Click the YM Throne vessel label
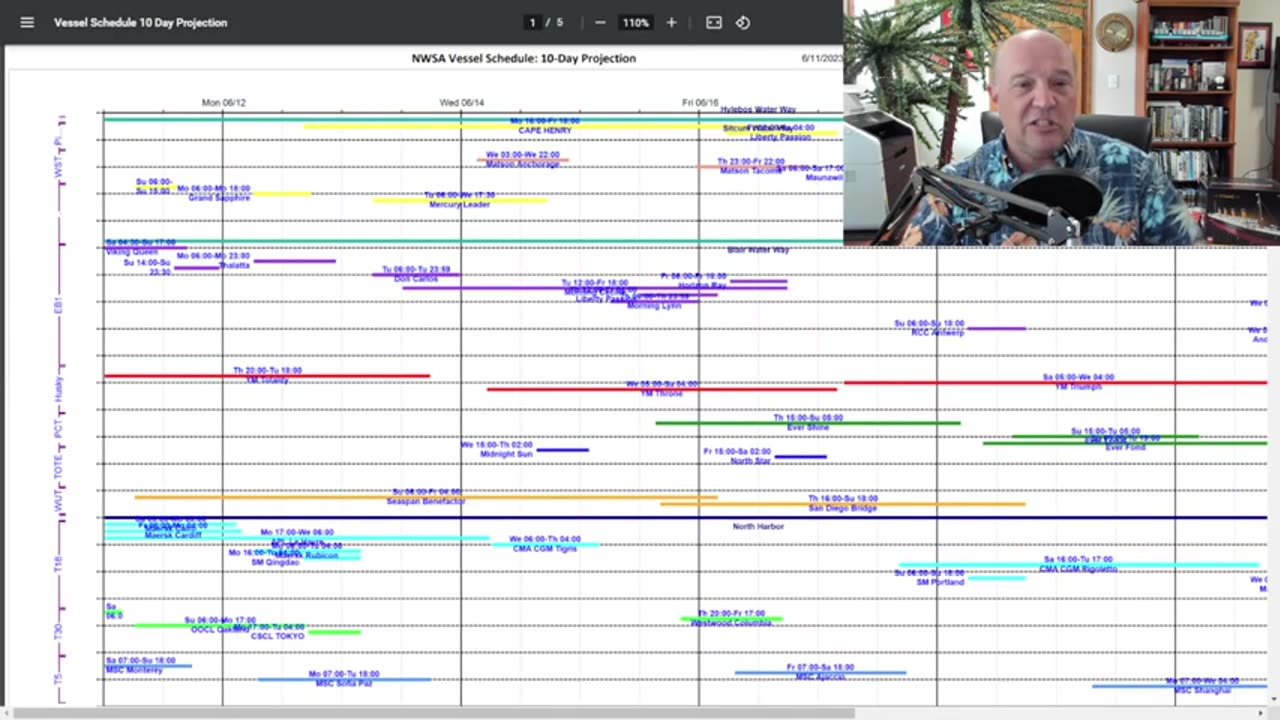 (x=662, y=394)
